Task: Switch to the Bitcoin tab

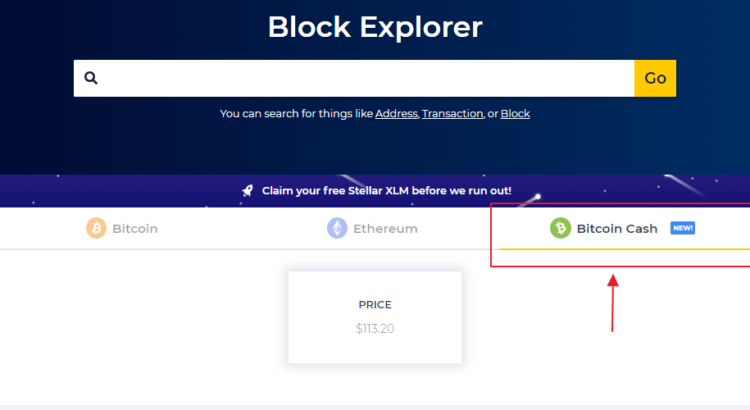Action: click(134, 228)
